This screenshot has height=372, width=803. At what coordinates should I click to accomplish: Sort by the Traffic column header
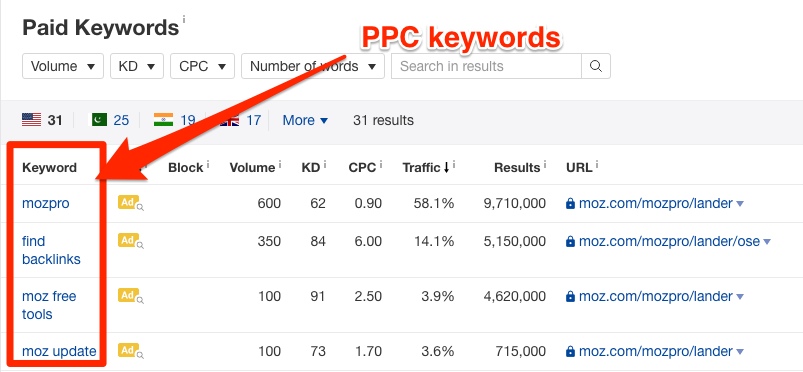click(x=425, y=168)
